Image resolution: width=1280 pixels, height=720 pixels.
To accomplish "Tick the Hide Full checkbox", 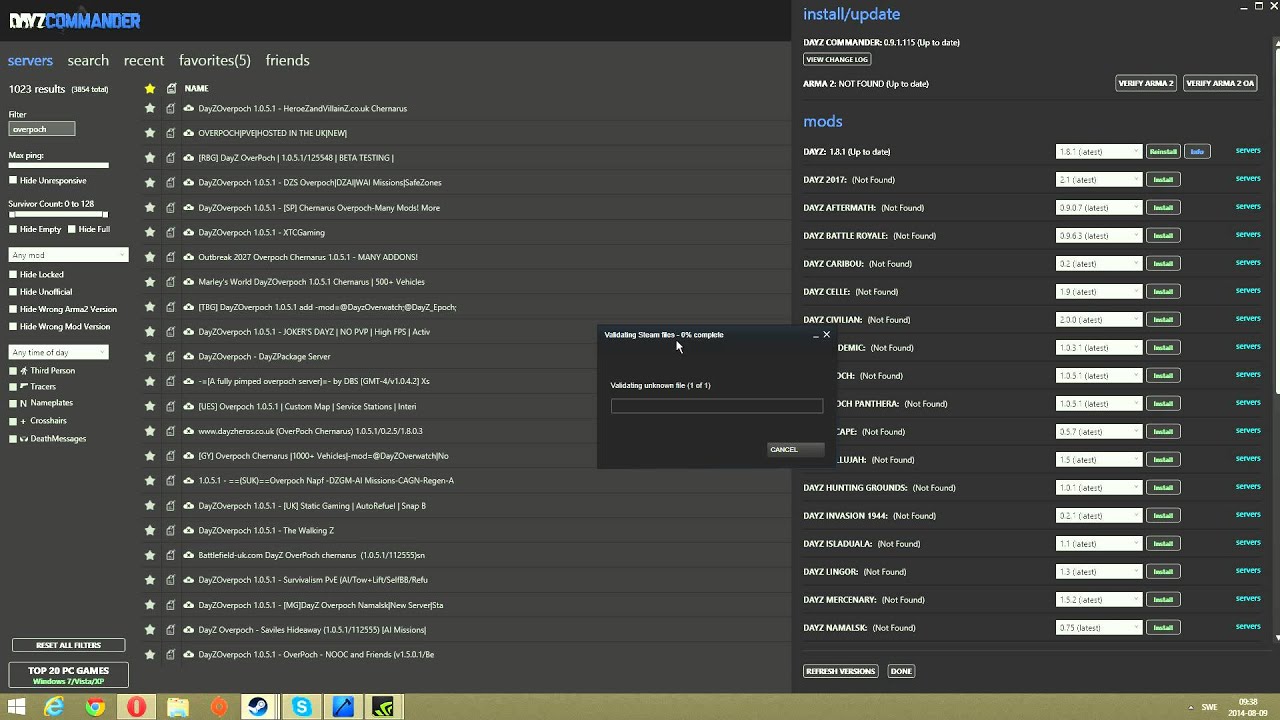I will (71, 229).
